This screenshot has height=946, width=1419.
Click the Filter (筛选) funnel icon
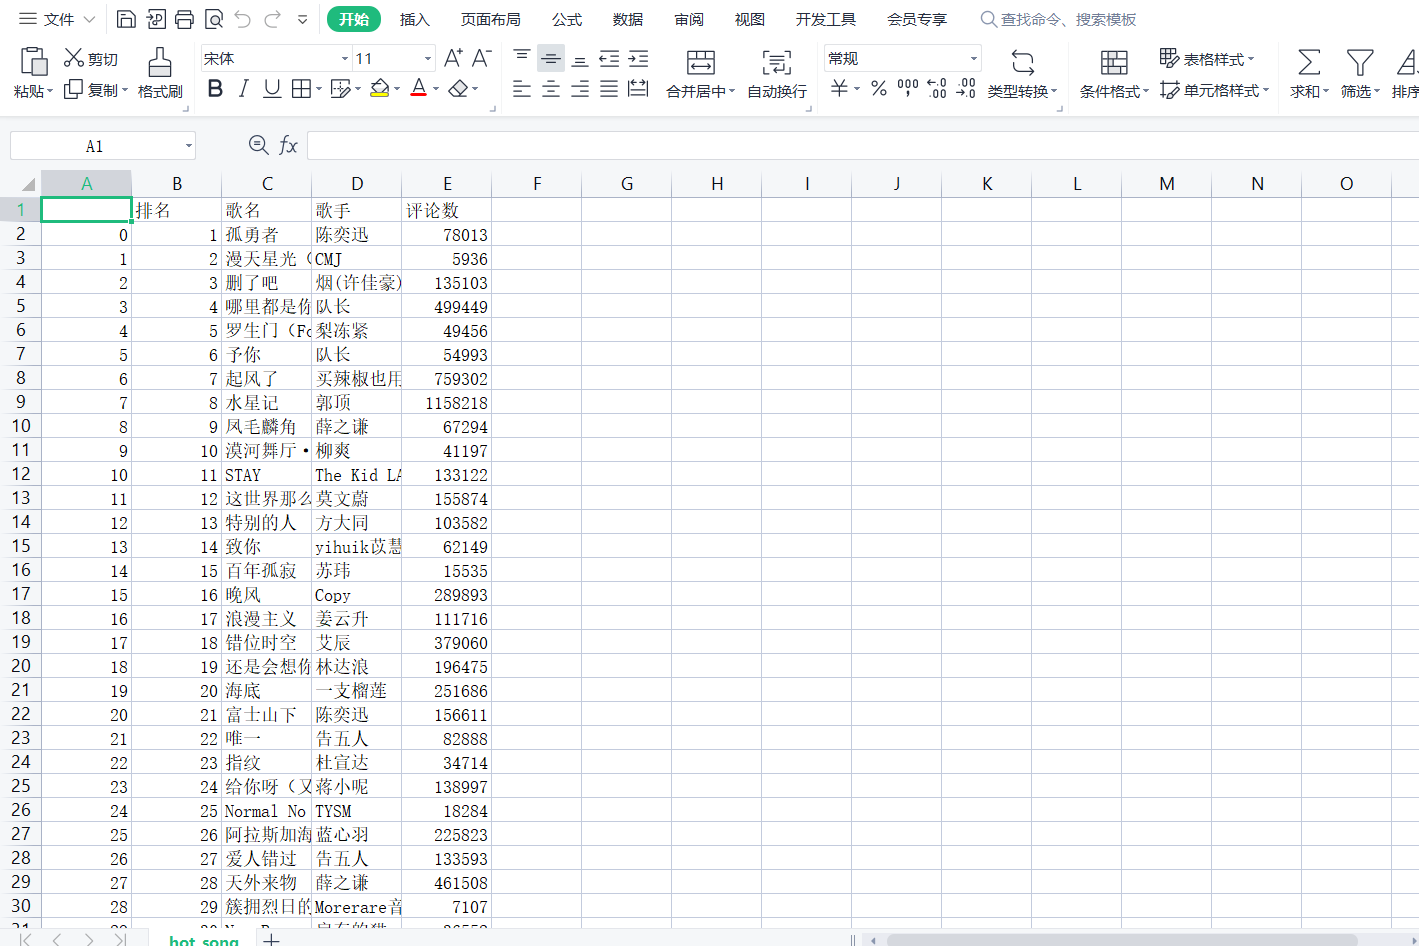pos(1359,62)
